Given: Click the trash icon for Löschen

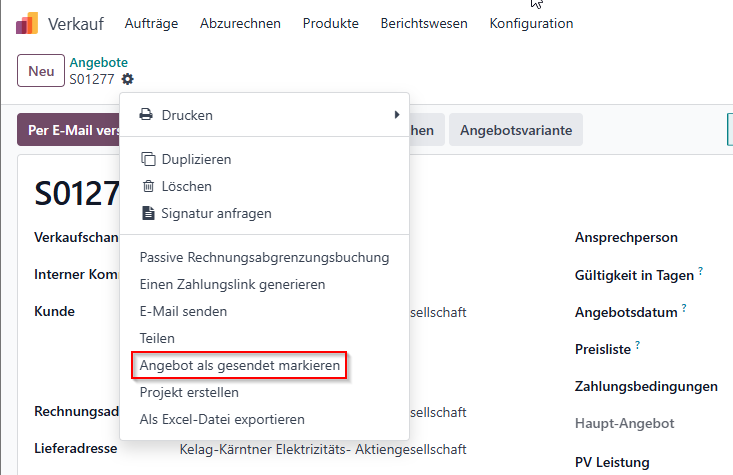Looking at the screenshot, I should pyautogui.click(x=148, y=186).
